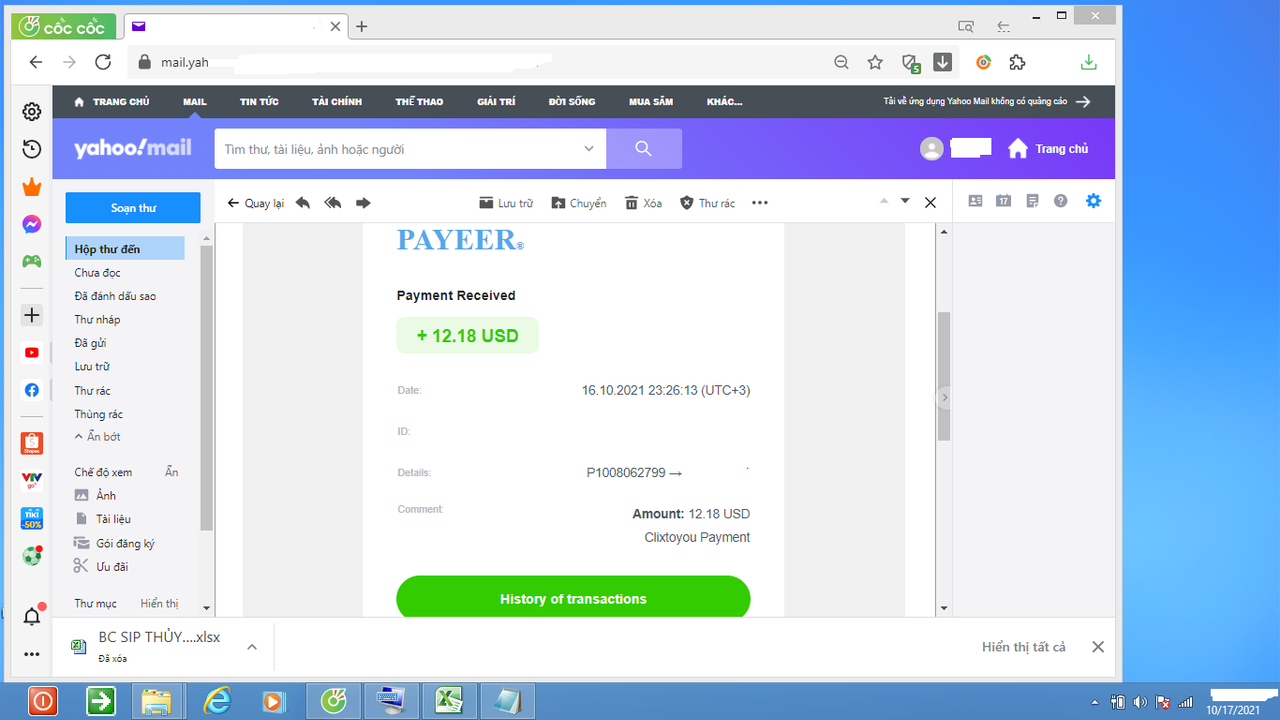1280x720 pixels.
Task: Click History of transactions button
Action: (x=573, y=599)
